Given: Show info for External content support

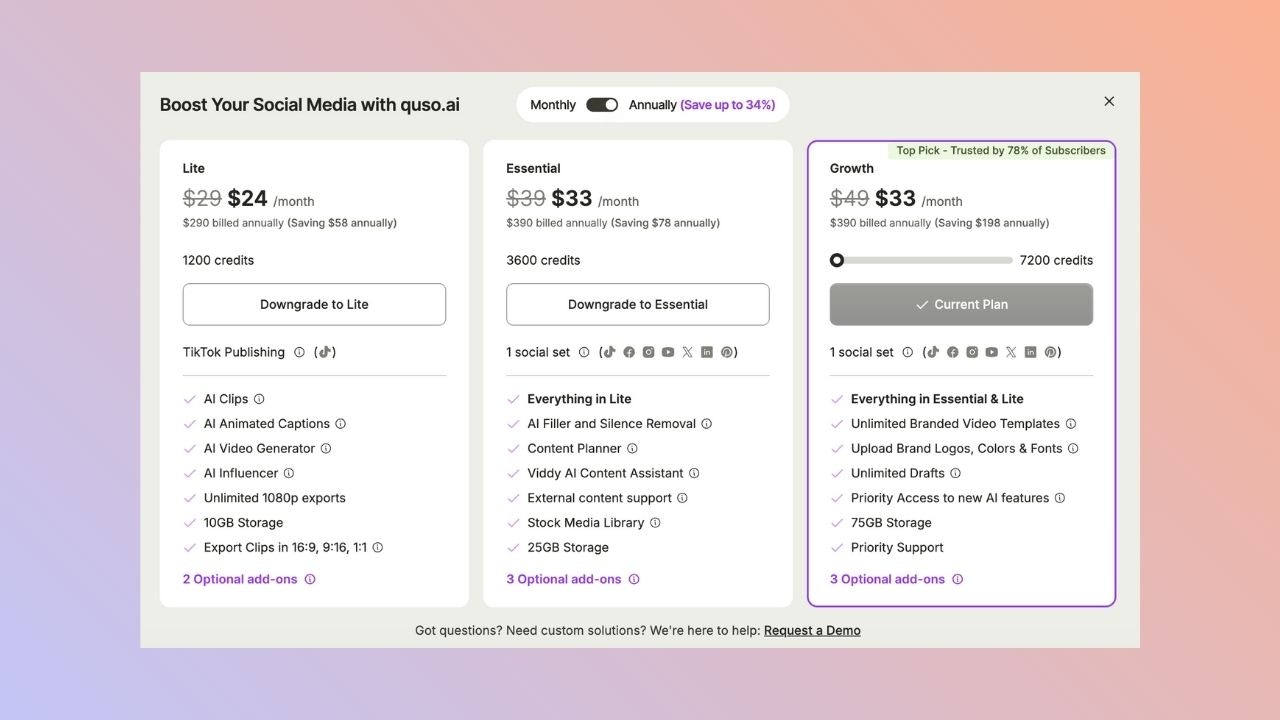Looking at the screenshot, I should [683, 498].
